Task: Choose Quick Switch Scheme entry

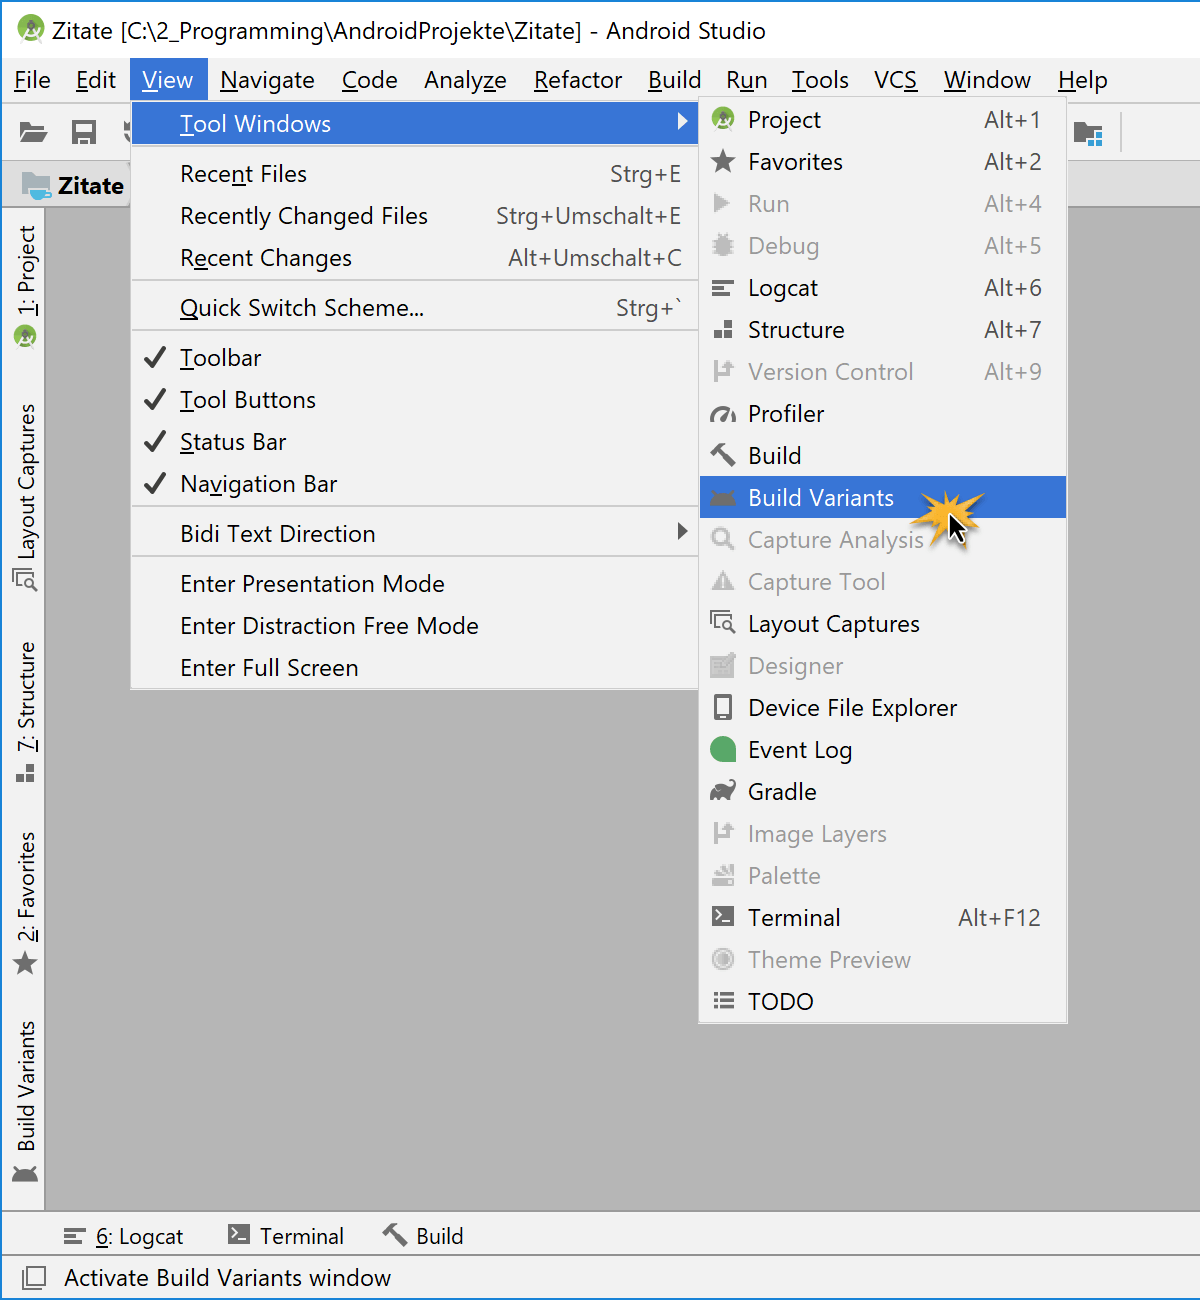Action: coord(415,308)
